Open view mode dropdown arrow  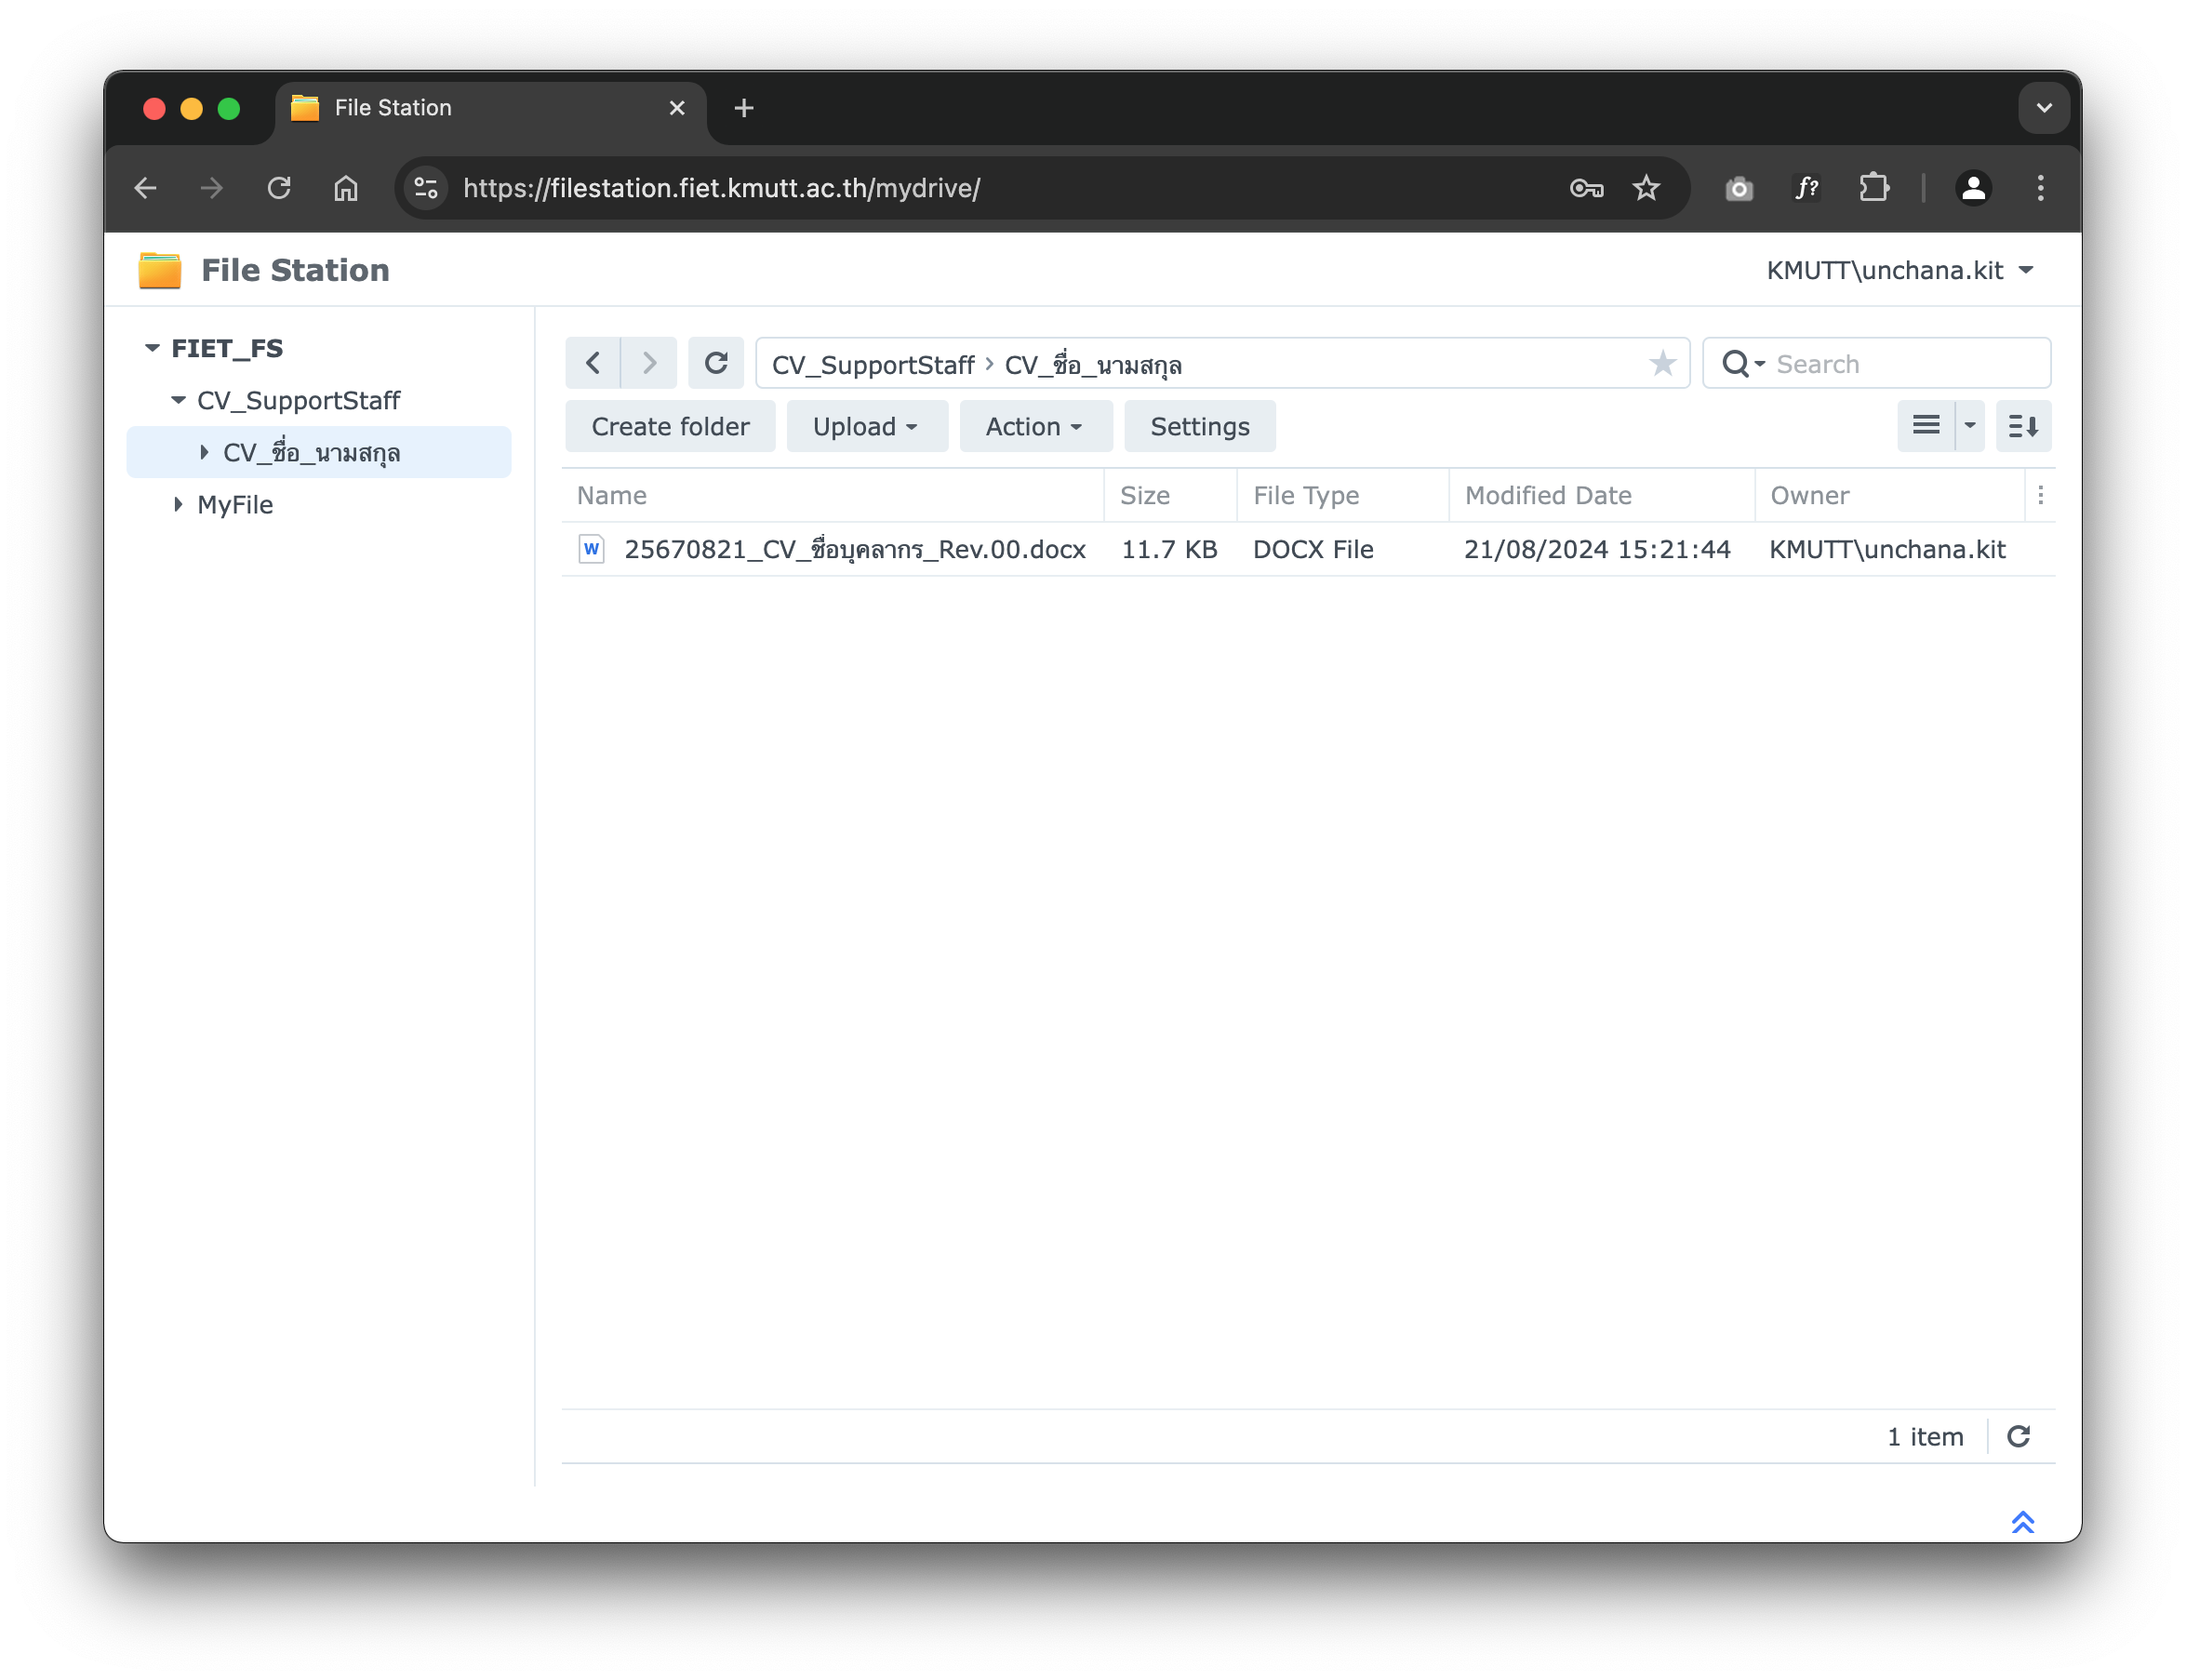tap(1970, 426)
